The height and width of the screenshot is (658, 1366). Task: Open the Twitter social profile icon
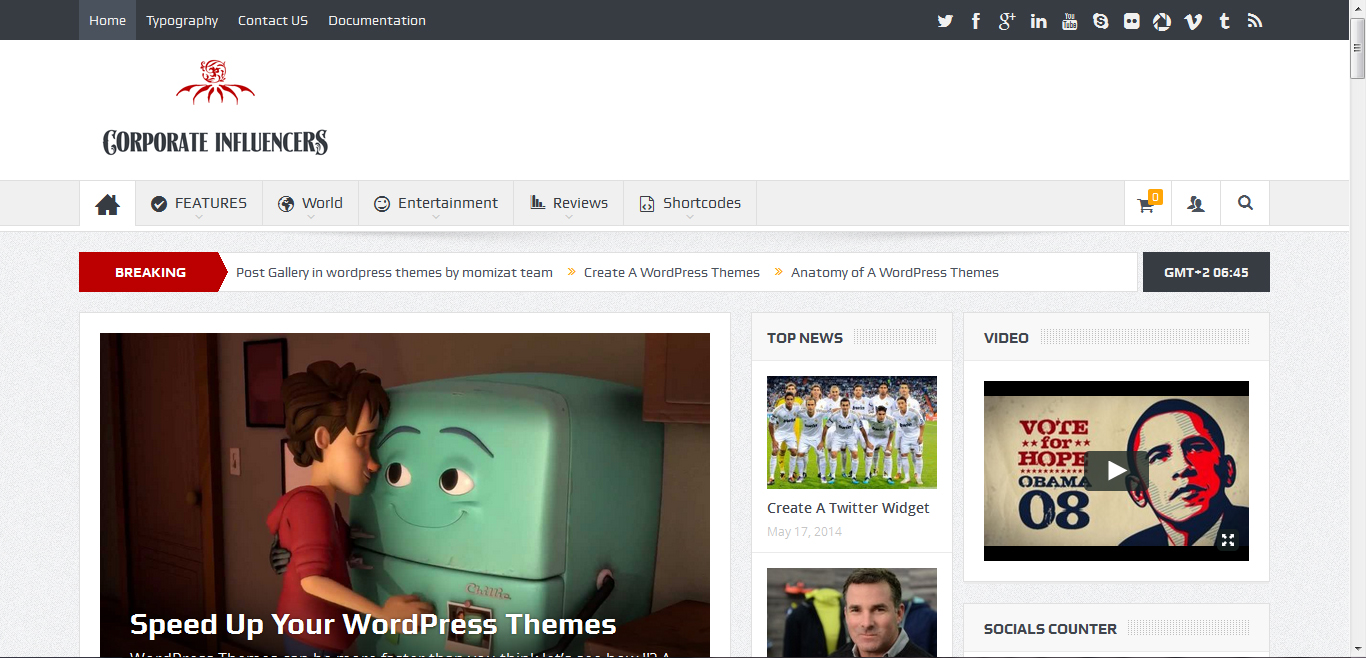pos(945,21)
